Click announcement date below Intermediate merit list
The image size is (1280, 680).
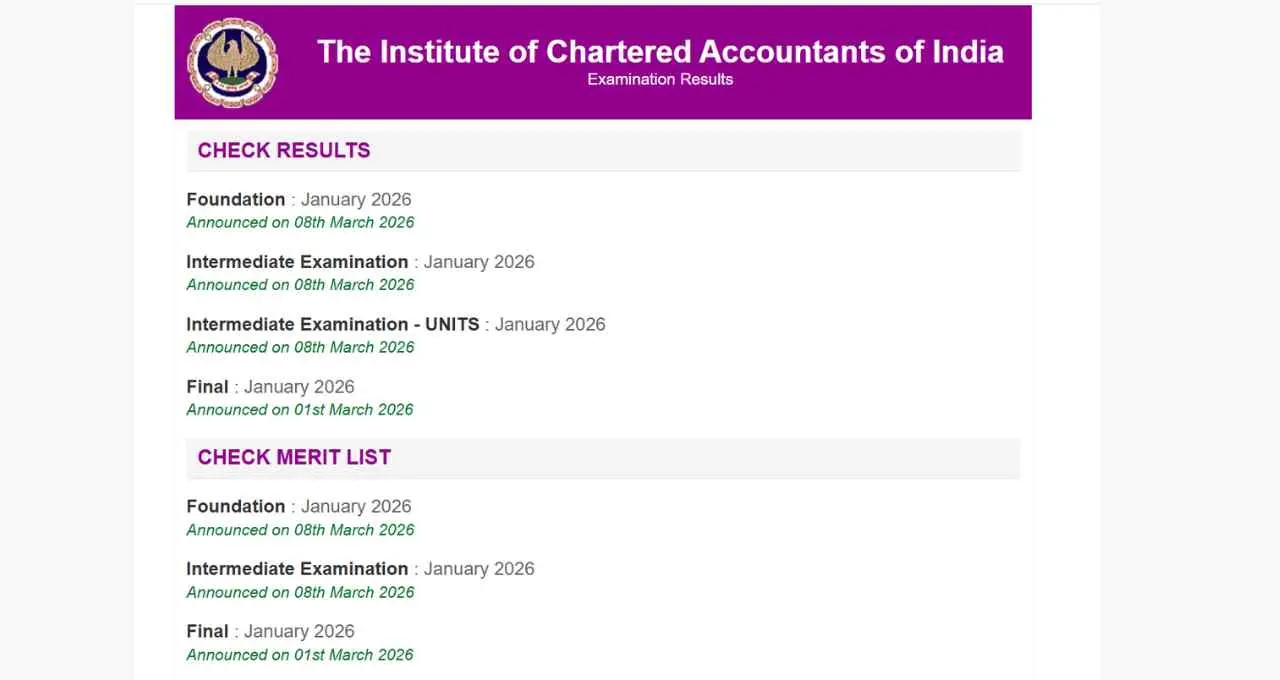(x=300, y=593)
